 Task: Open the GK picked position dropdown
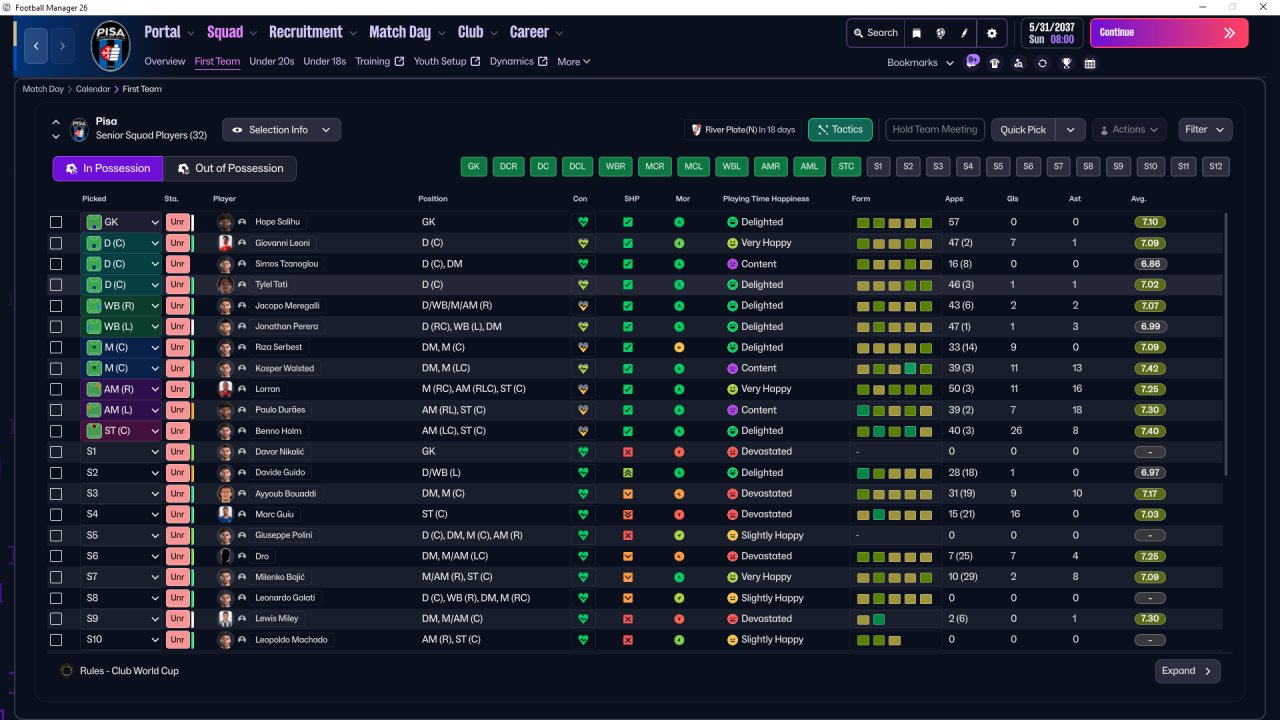155,222
